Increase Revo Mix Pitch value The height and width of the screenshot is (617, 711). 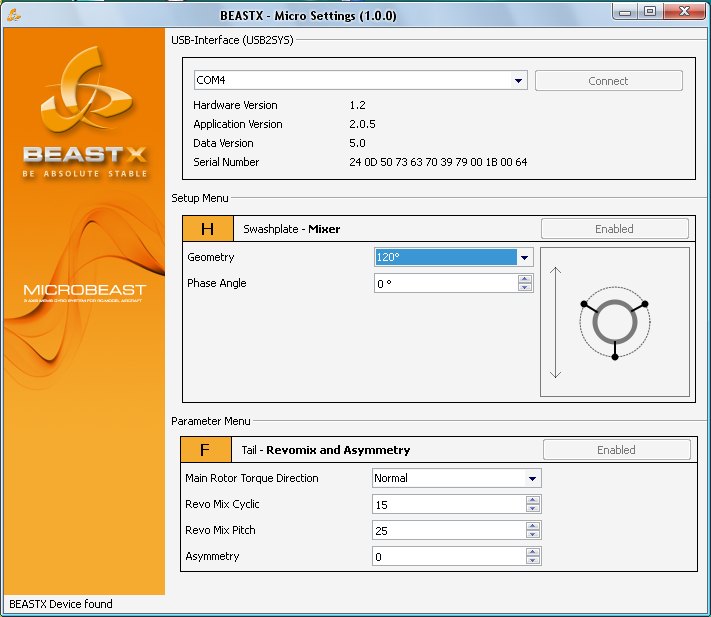(x=533, y=526)
